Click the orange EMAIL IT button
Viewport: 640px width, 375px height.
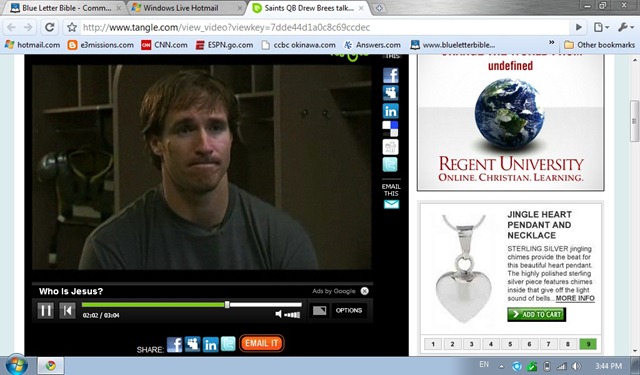point(262,343)
